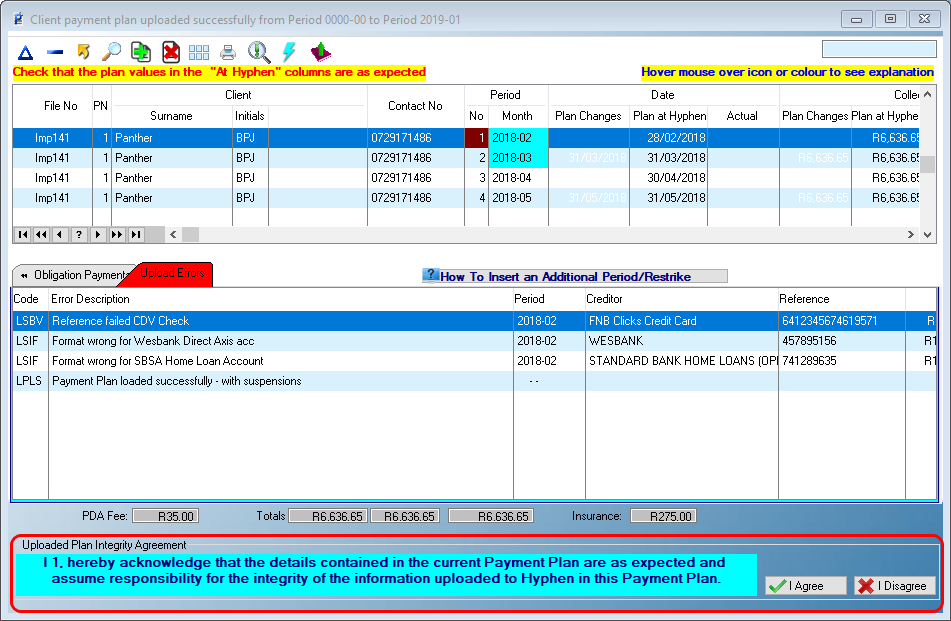Jump to first record in grid navigator
Screen dimensions: 951x621
[x=22, y=234]
